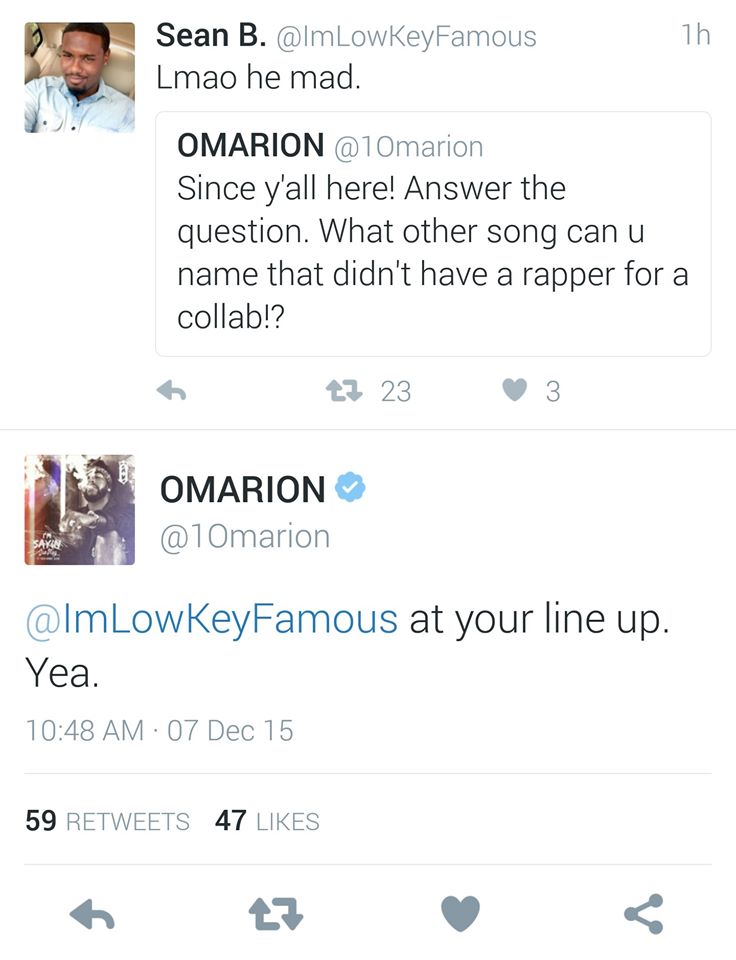Viewport: 736px width, 960px height.
Task: Open the @ImLowKeyFamous handle beside Sean B.
Action: point(407,37)
